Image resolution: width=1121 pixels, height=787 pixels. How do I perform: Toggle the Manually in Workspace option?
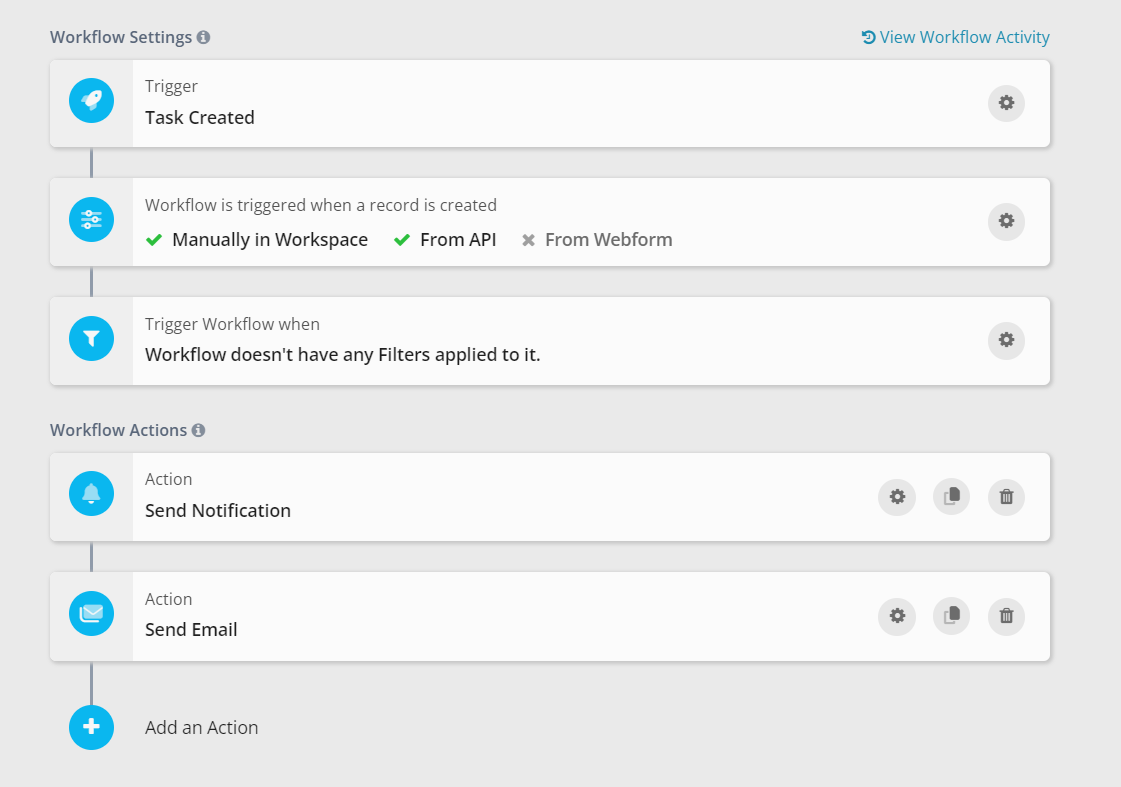coord(258,240)
